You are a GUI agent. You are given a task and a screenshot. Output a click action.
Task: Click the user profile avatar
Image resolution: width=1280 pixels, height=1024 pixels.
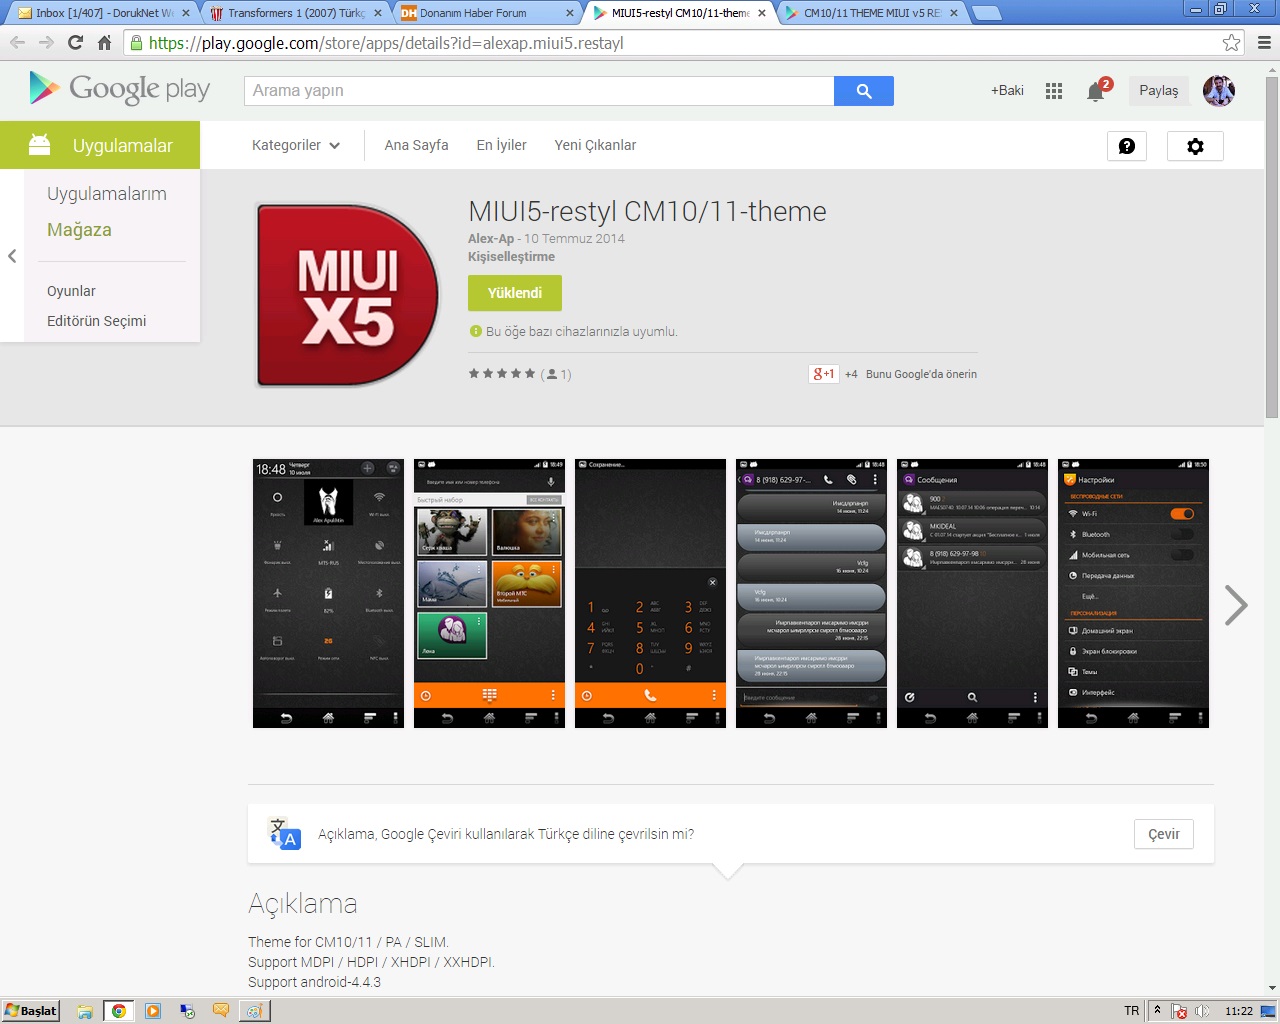tap(1218, 91)
